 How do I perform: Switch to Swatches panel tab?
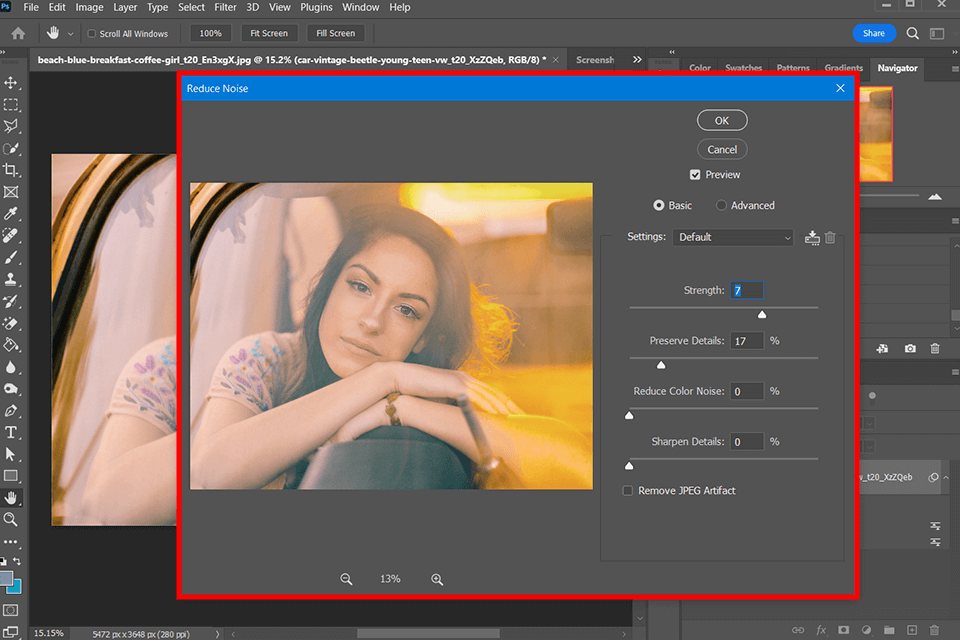pos(743,68)
